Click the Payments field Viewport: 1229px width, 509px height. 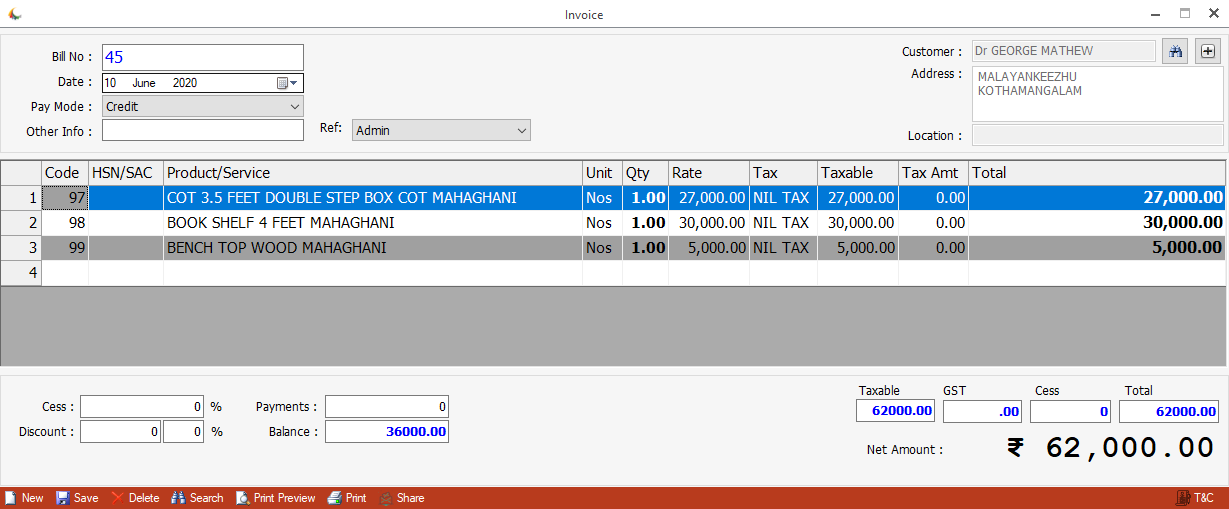point(387,407)
